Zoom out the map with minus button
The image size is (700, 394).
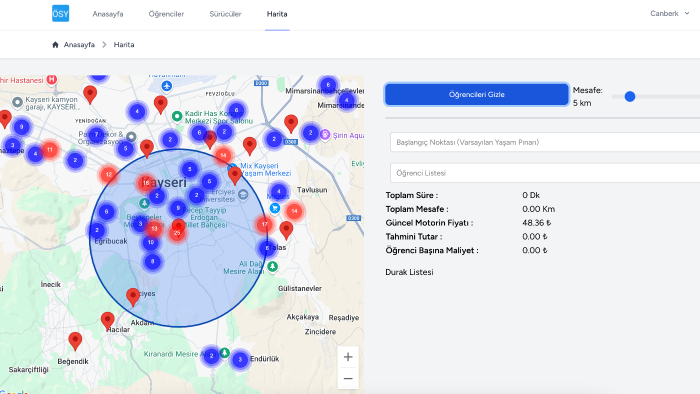click(348, 378)
